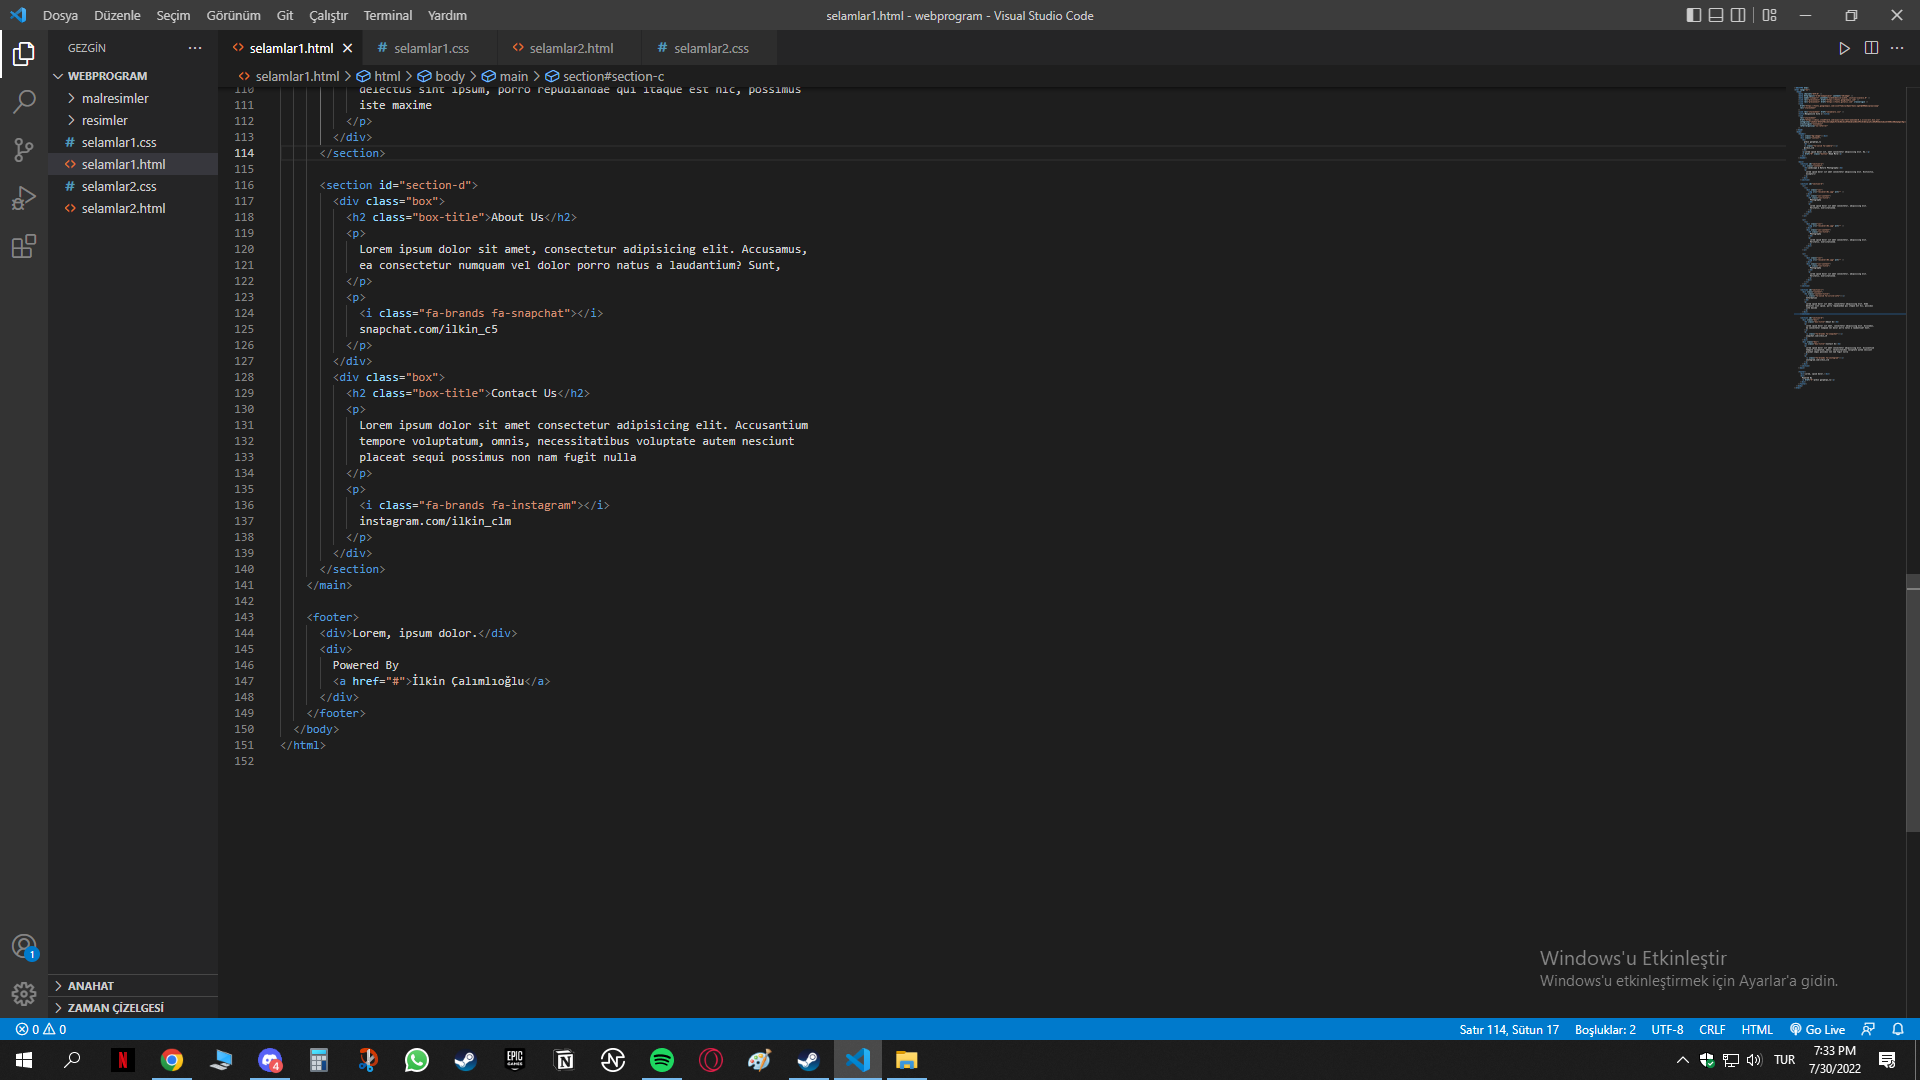Click the Run code play icon
The height and width of the screenshot is (1080, 1920).
click(x=1844, y=48)
